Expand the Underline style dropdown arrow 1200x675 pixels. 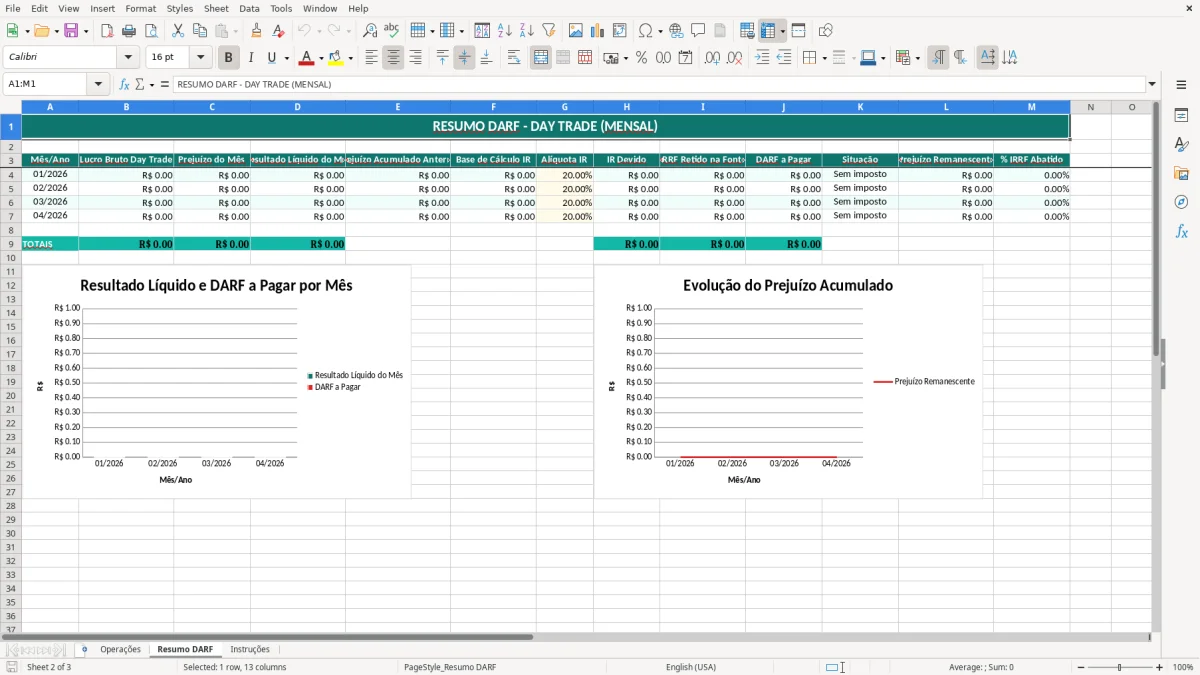286,58
